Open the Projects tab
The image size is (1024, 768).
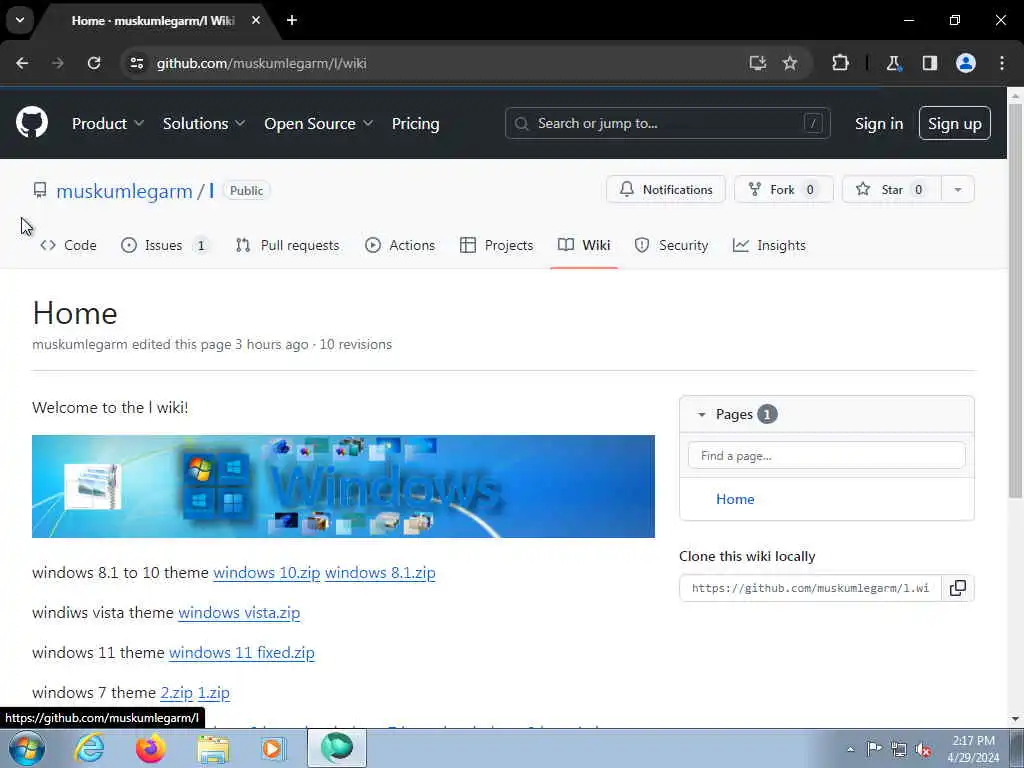pos(497,245)
